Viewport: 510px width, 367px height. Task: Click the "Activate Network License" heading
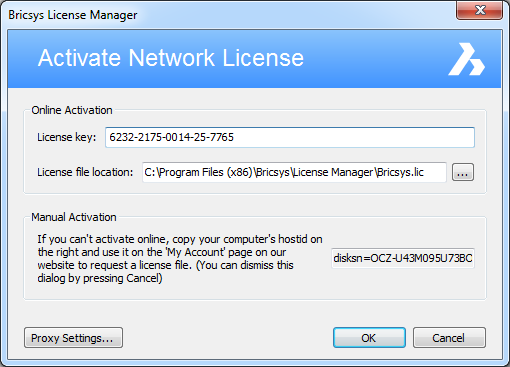tap(171, 58)
